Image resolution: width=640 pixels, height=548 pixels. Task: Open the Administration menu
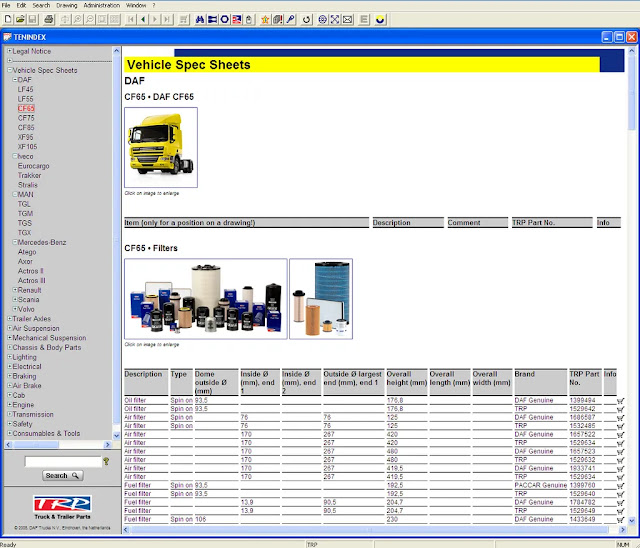(x=102, y=5)
